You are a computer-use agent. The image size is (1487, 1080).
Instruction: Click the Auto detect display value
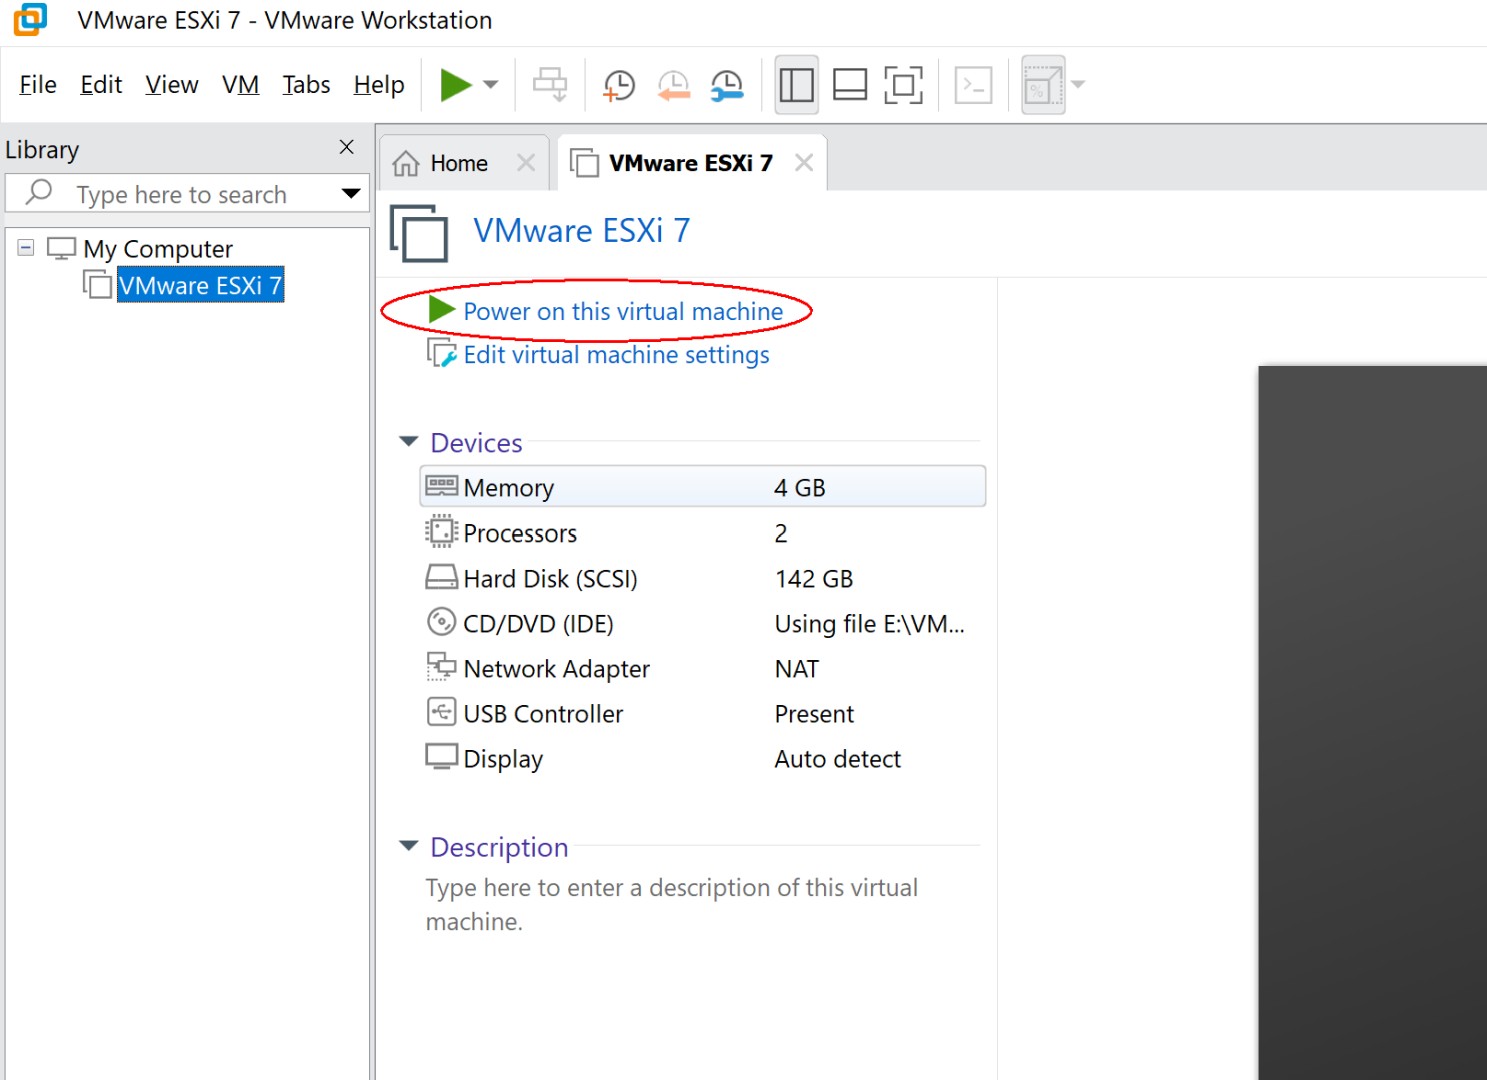tap(838, 759)
